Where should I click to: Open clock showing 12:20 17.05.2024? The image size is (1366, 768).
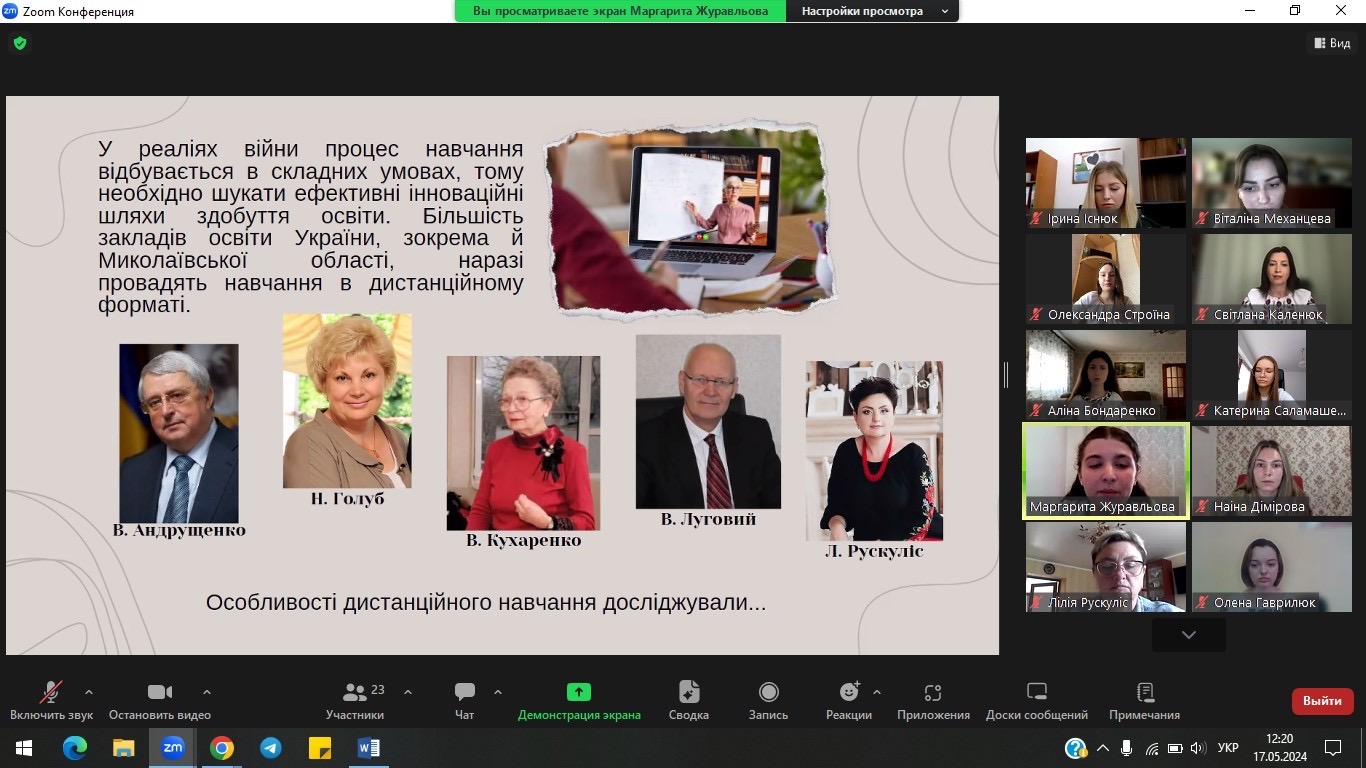click(1280, 748)
